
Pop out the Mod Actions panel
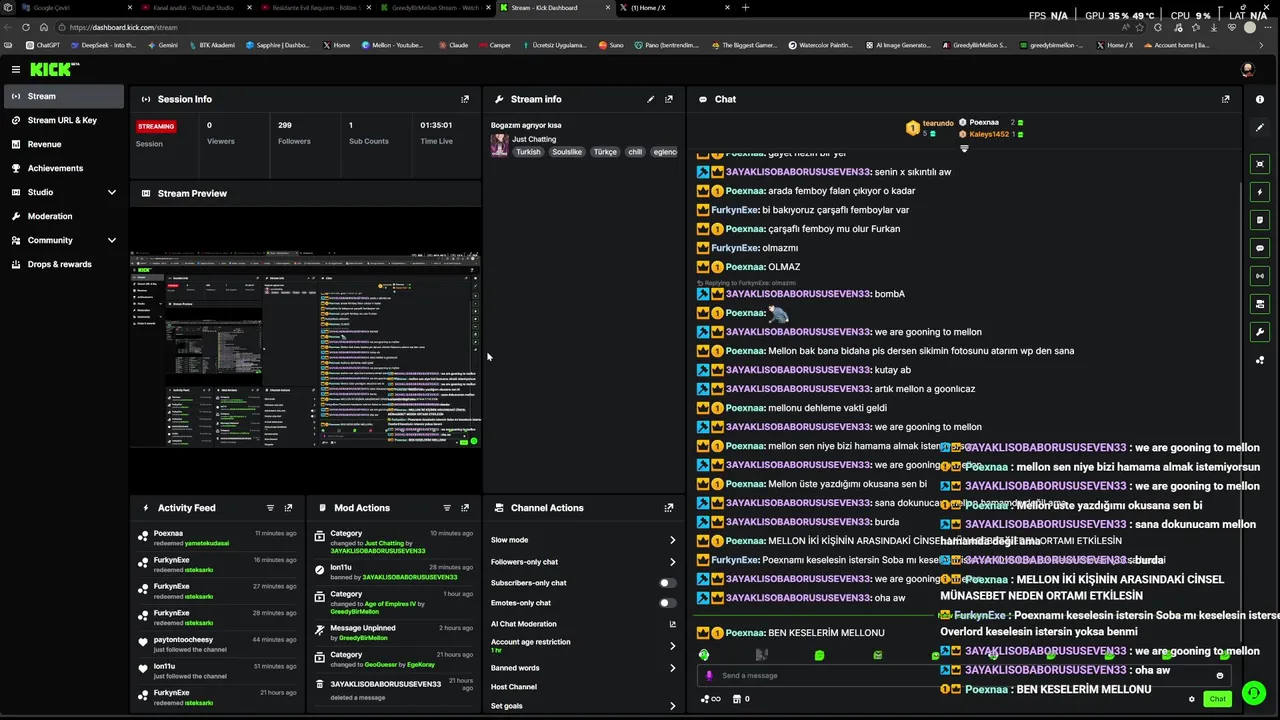pyautogui.click(x=465, y=508)
